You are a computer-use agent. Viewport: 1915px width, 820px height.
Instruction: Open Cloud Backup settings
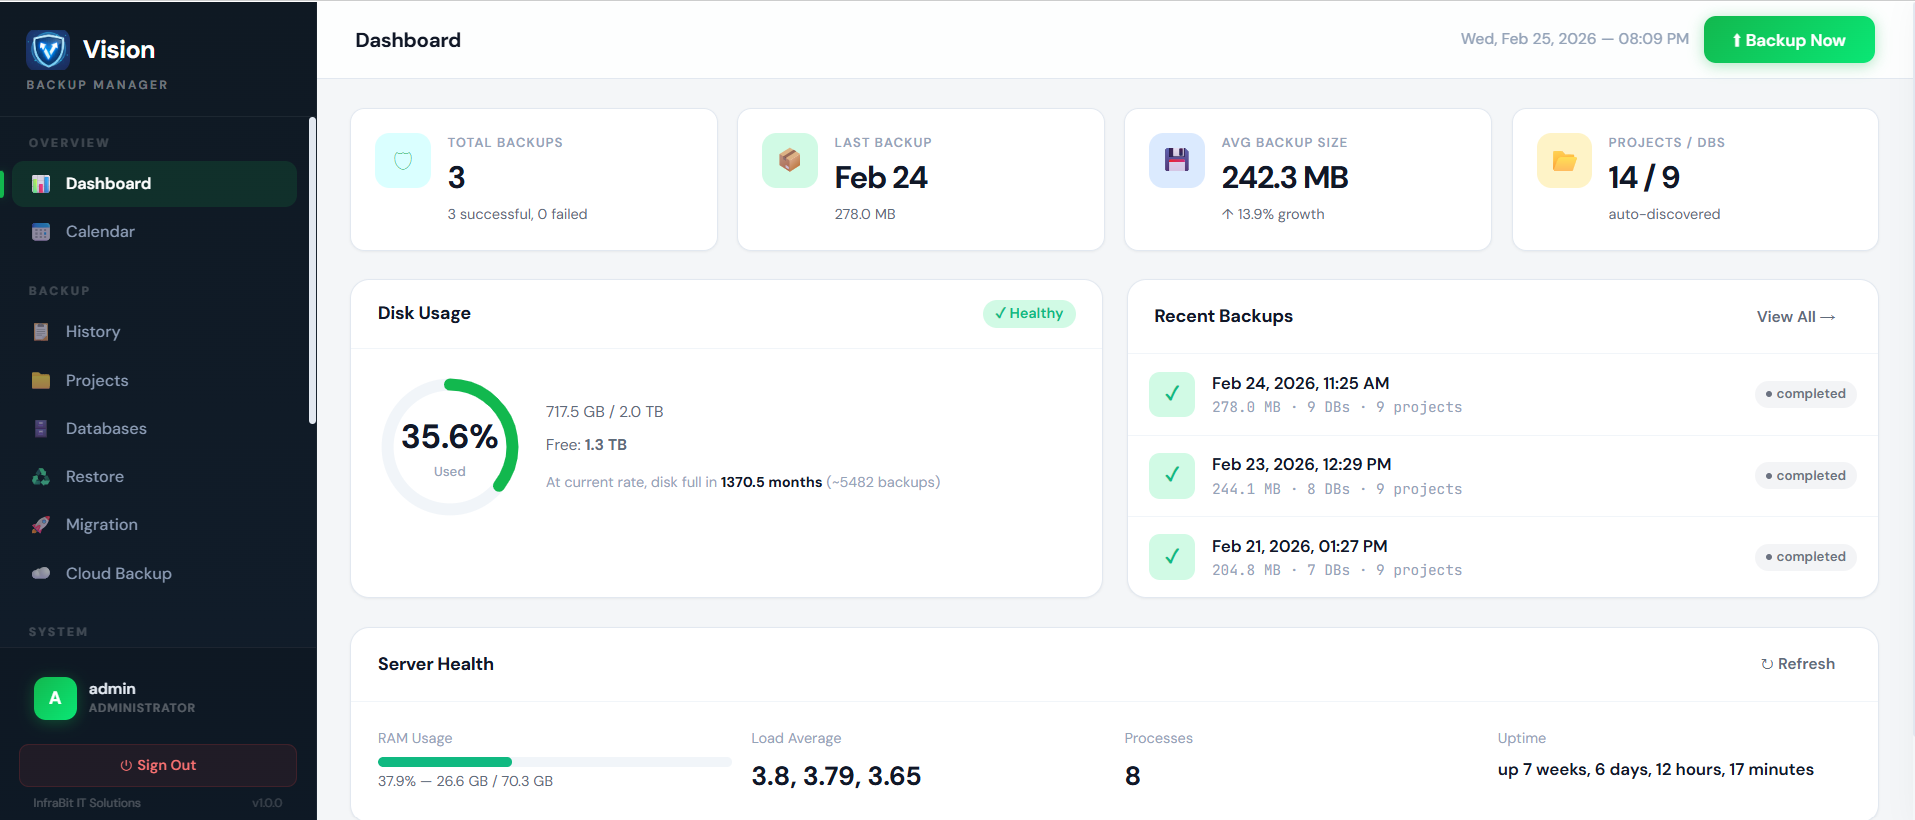point(154,574)
